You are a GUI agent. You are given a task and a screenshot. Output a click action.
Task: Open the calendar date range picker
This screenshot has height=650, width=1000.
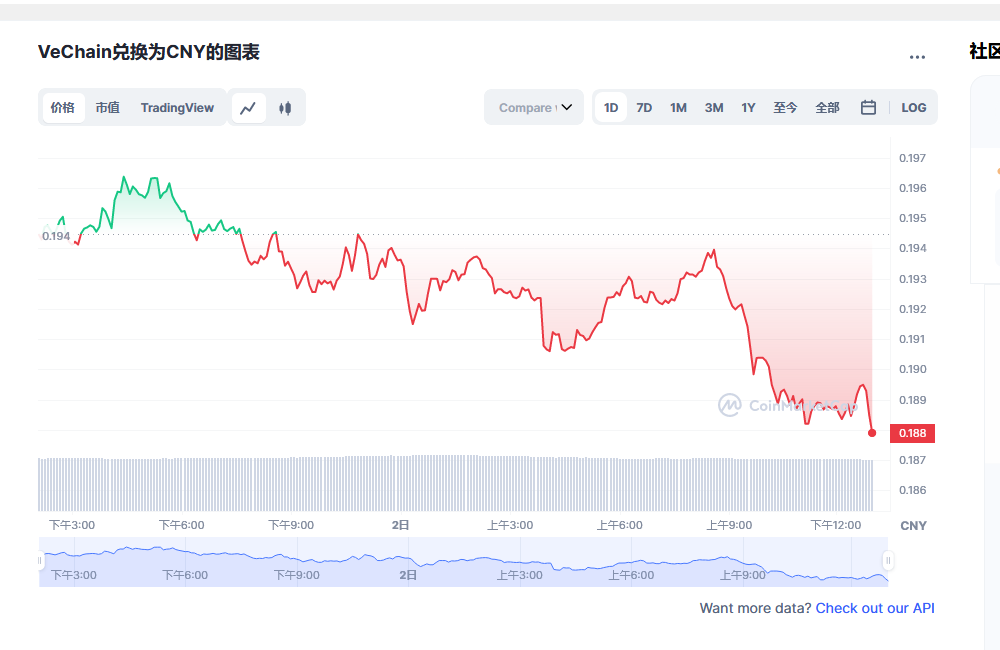(868, 108)
